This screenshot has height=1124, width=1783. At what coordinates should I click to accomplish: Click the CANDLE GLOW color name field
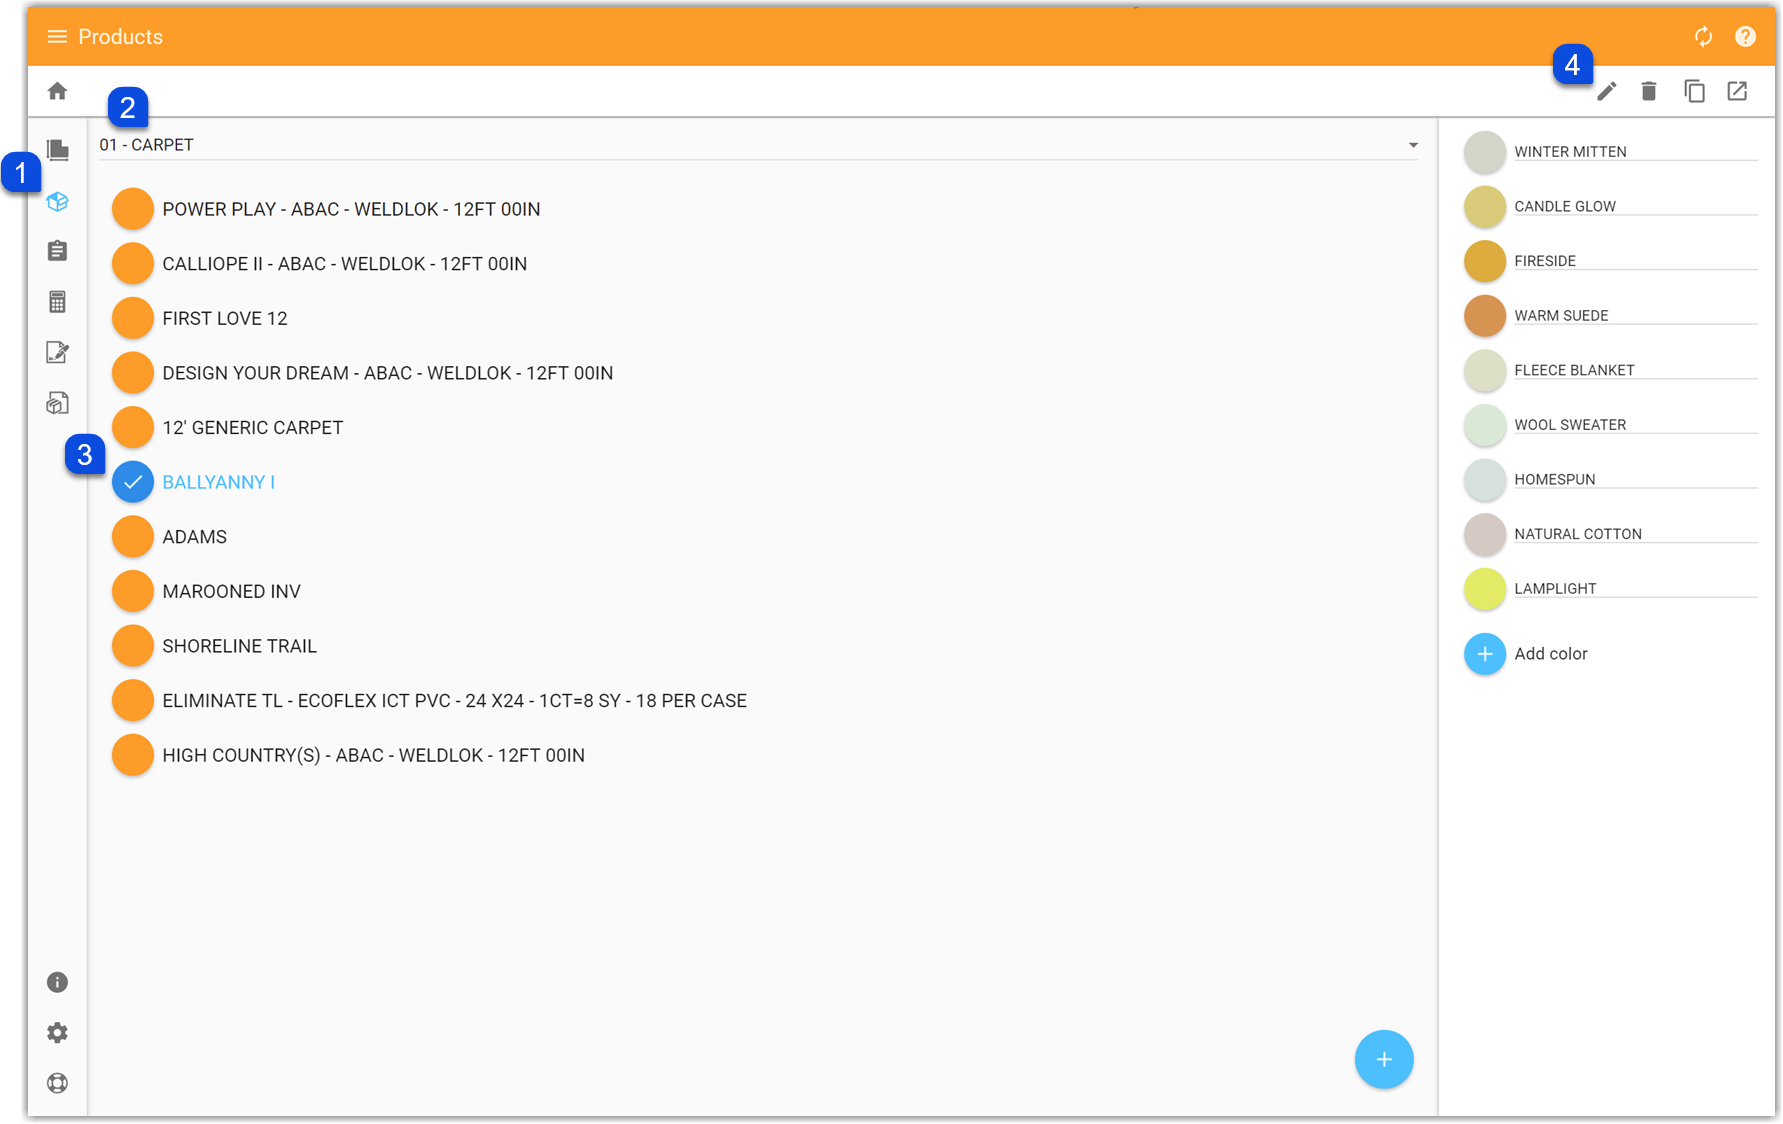coord(1635,206)
